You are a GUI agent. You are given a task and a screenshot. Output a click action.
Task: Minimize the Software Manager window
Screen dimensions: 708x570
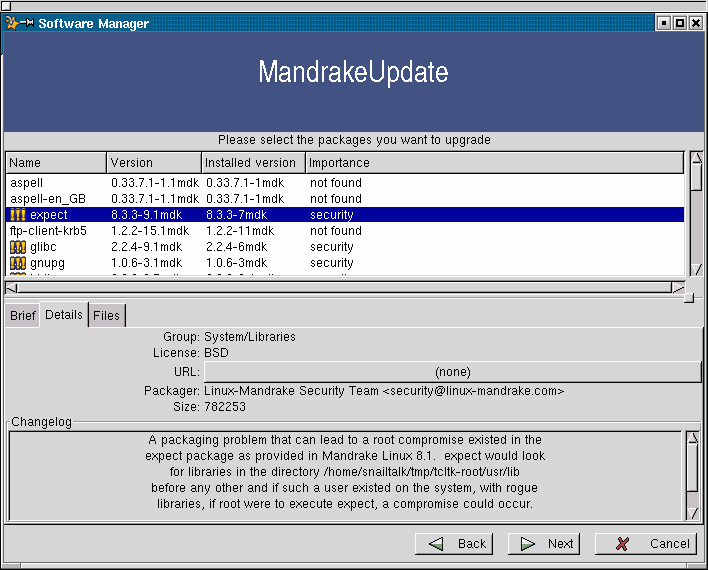click(664, 23)
